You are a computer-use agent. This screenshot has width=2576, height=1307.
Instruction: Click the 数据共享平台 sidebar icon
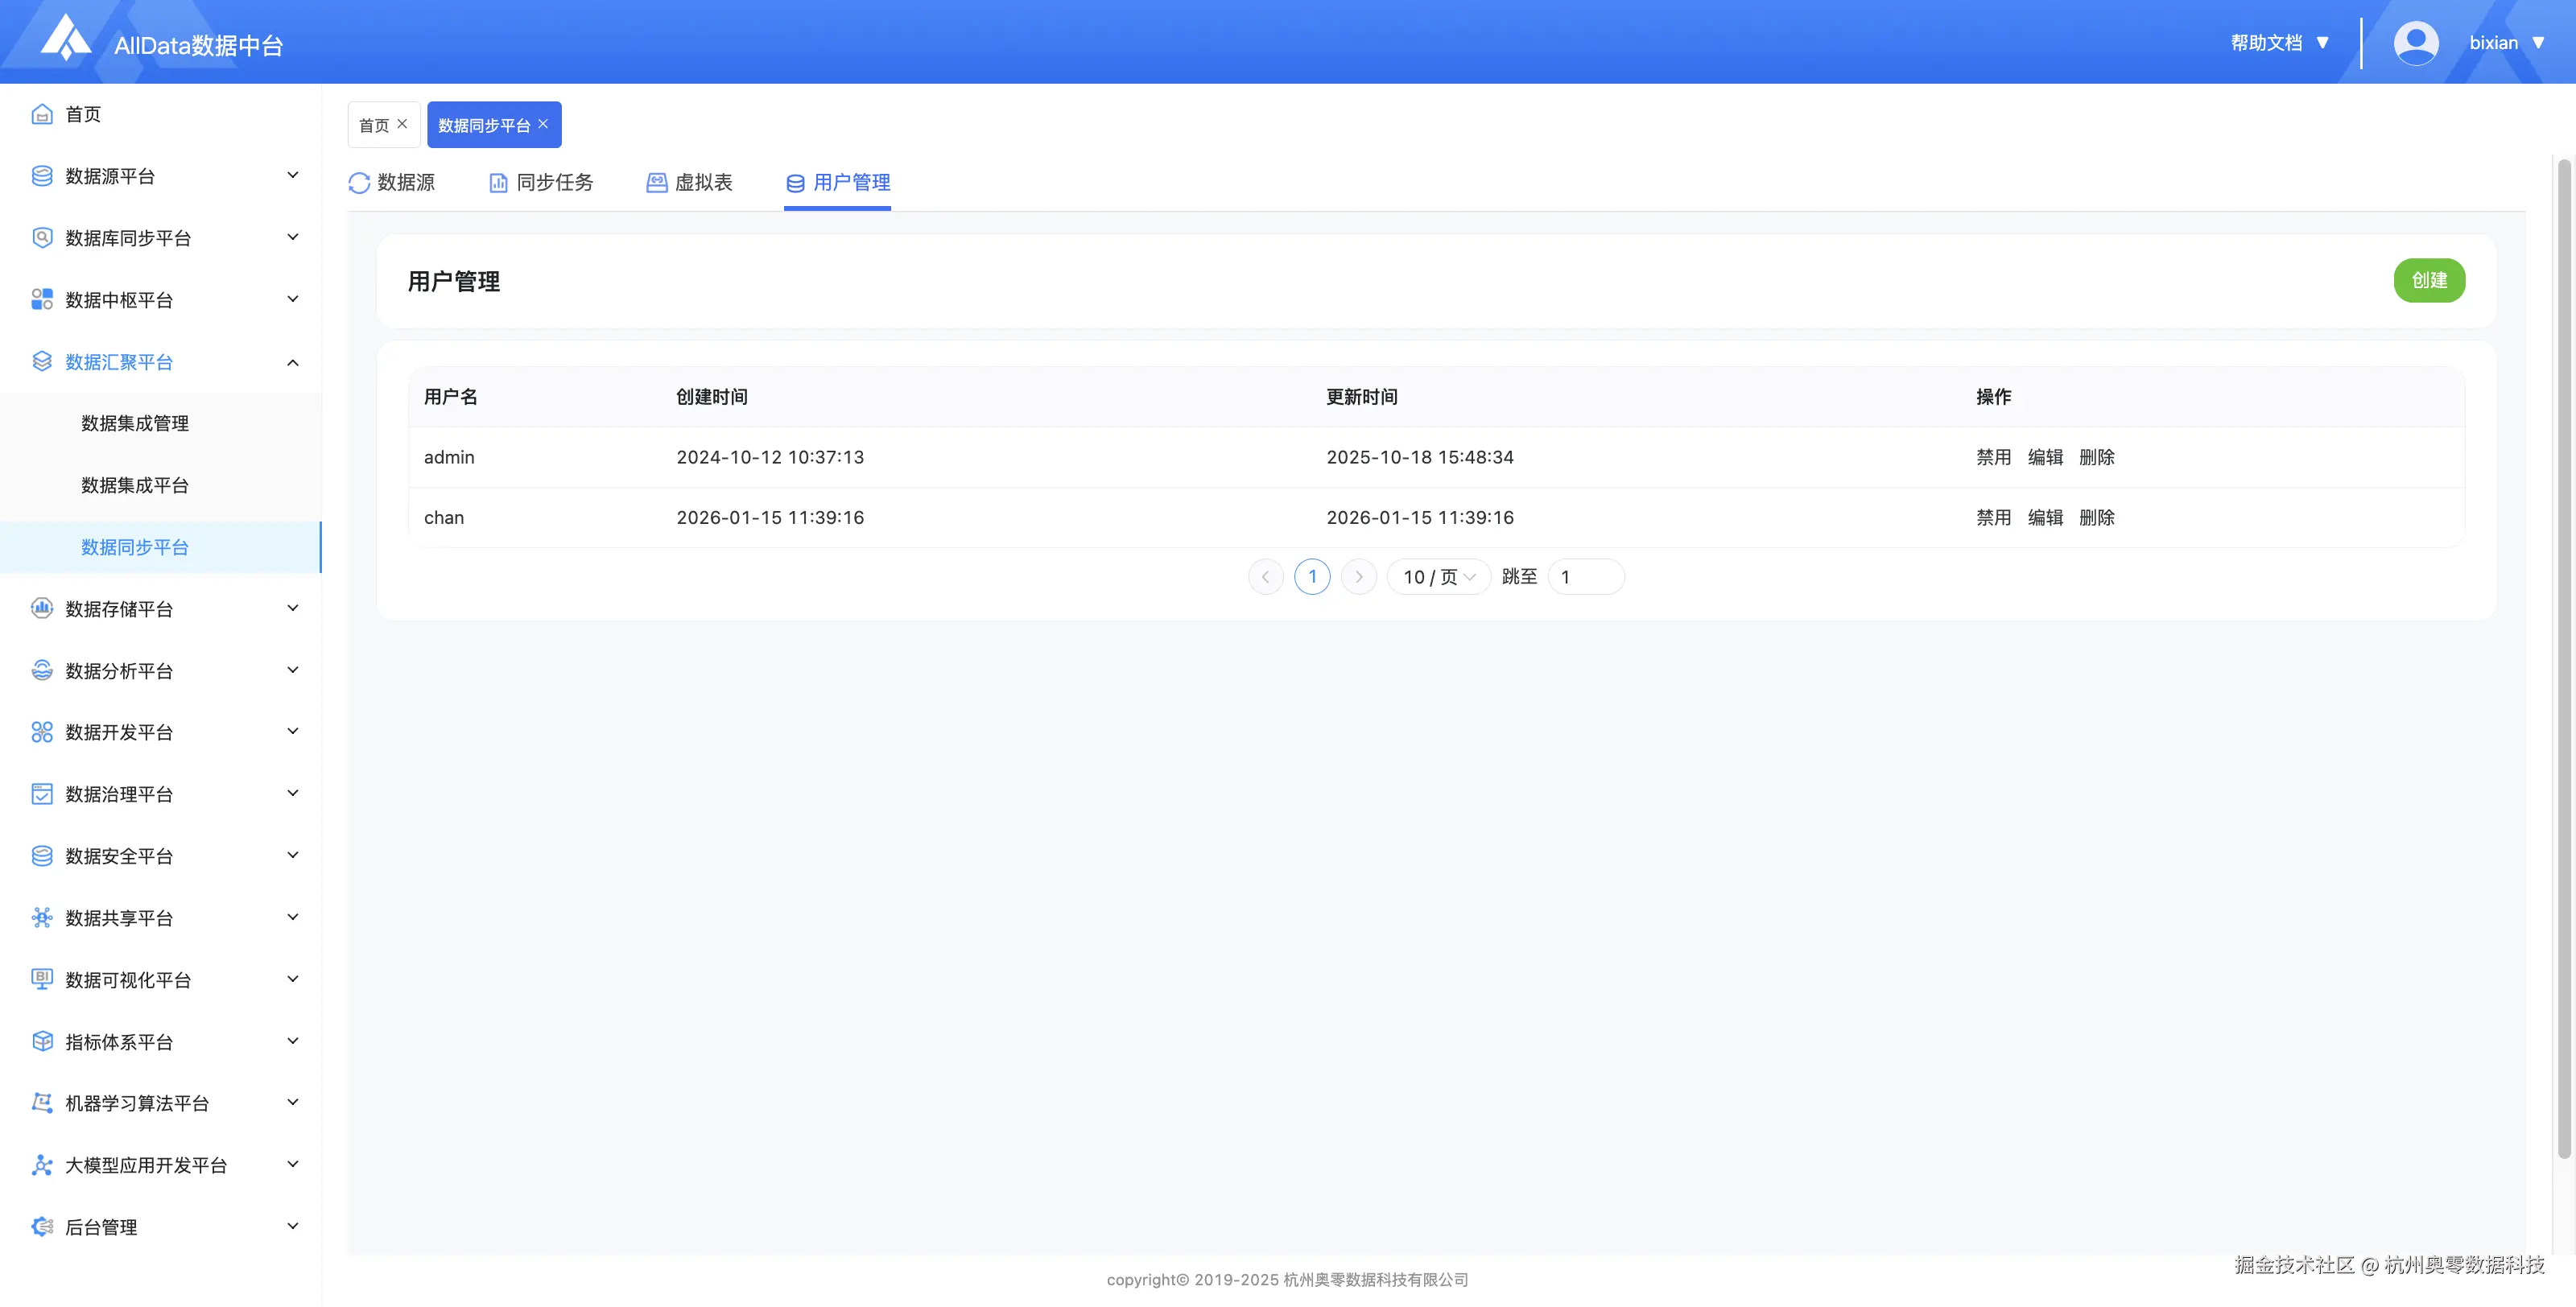pyautogui.click(x=42, y=918)
